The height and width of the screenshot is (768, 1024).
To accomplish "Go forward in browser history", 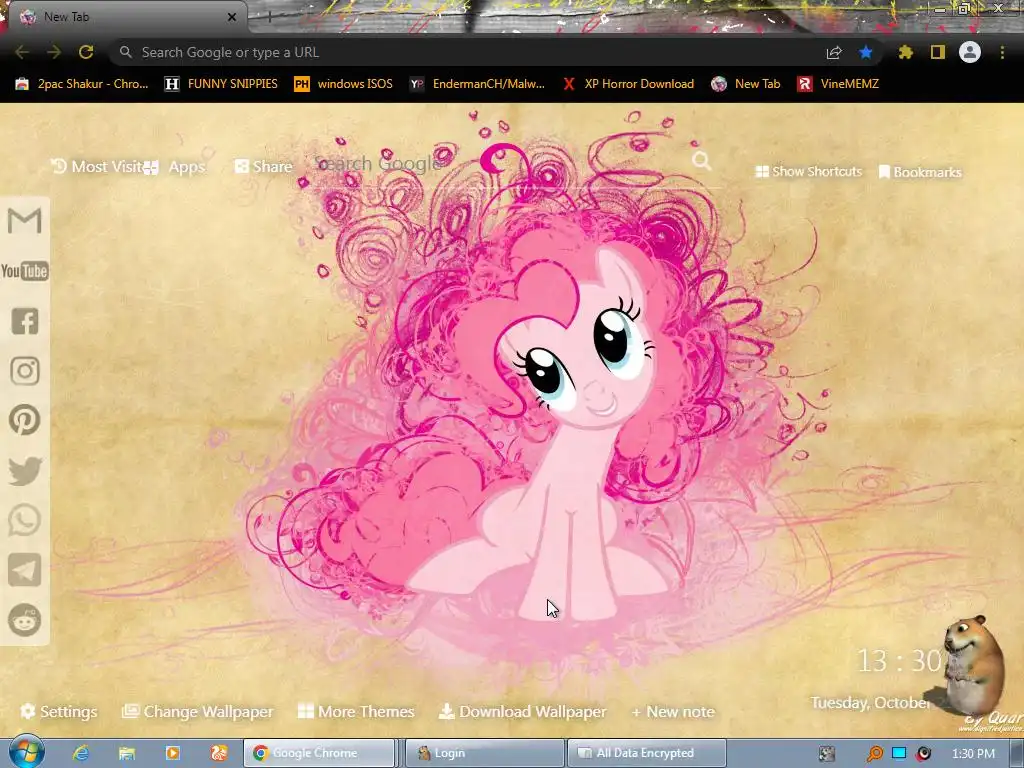I will (54, 52).
